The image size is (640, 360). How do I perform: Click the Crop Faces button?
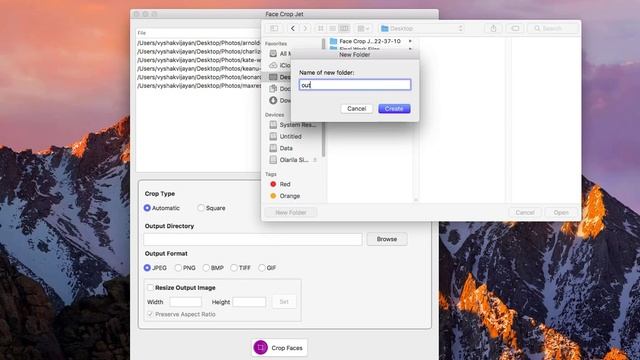click(x=280, y=348)
